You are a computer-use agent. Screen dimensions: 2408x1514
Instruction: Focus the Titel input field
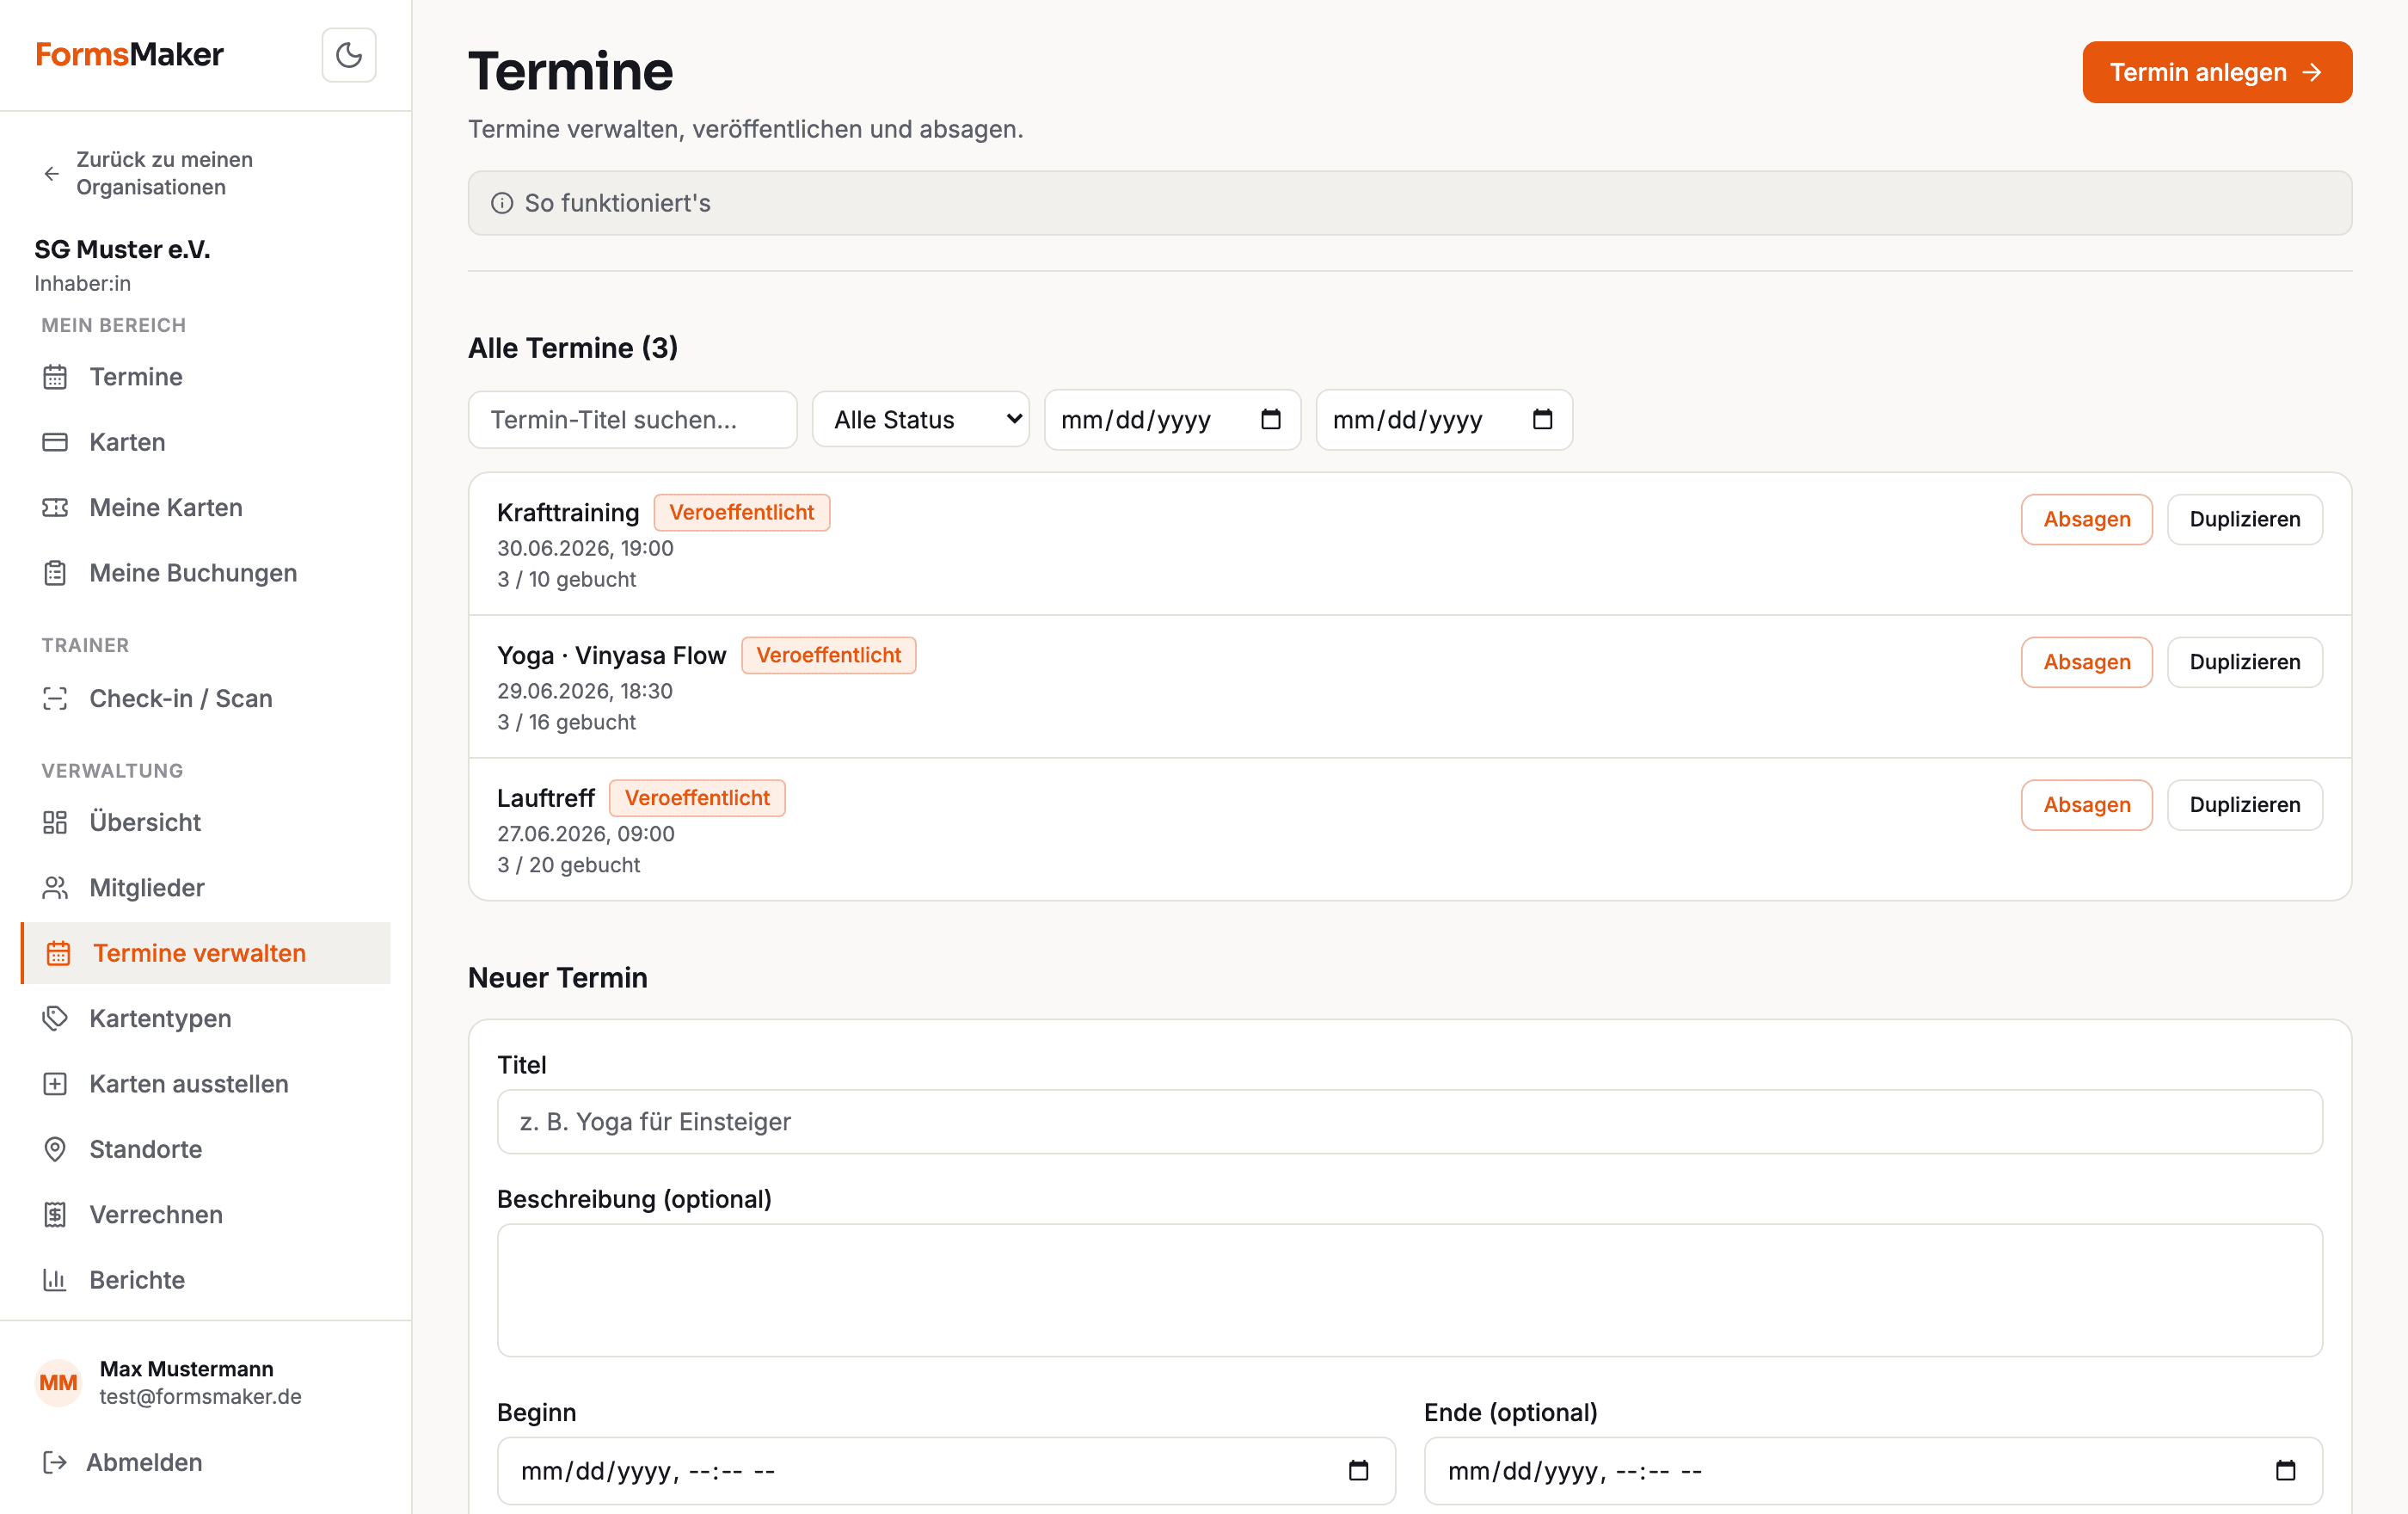point(1410,1122)
